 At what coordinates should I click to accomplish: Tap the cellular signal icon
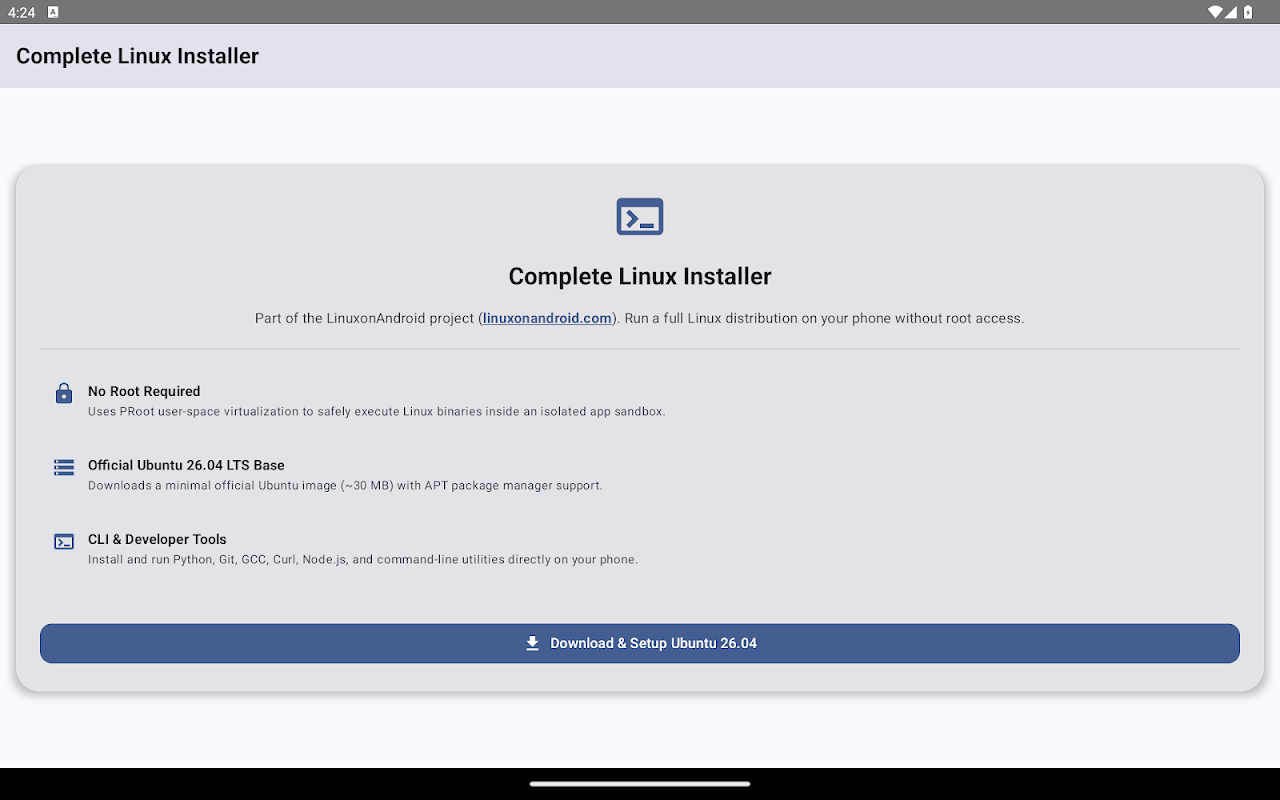tap(1232, 12)
